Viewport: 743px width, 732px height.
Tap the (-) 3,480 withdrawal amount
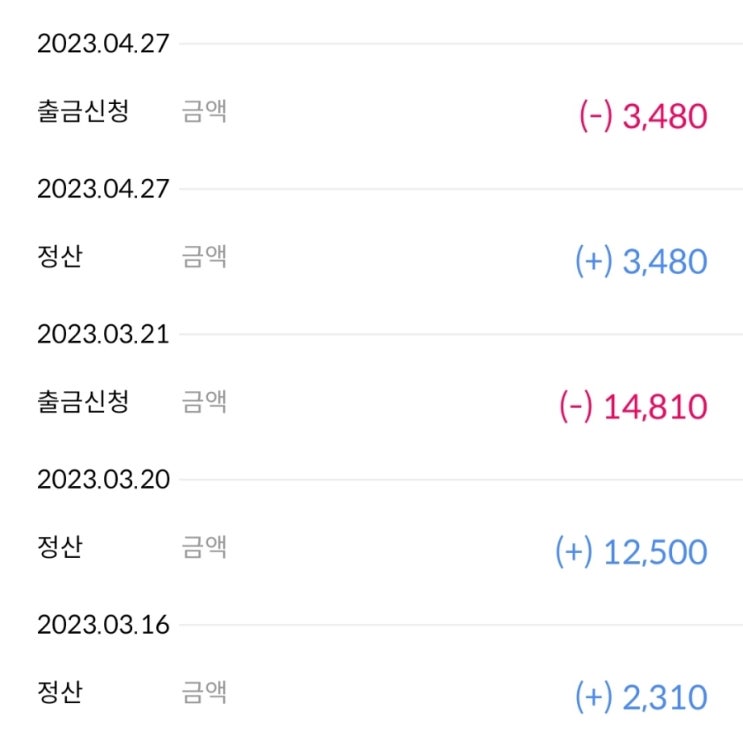[x=643, y=117]
